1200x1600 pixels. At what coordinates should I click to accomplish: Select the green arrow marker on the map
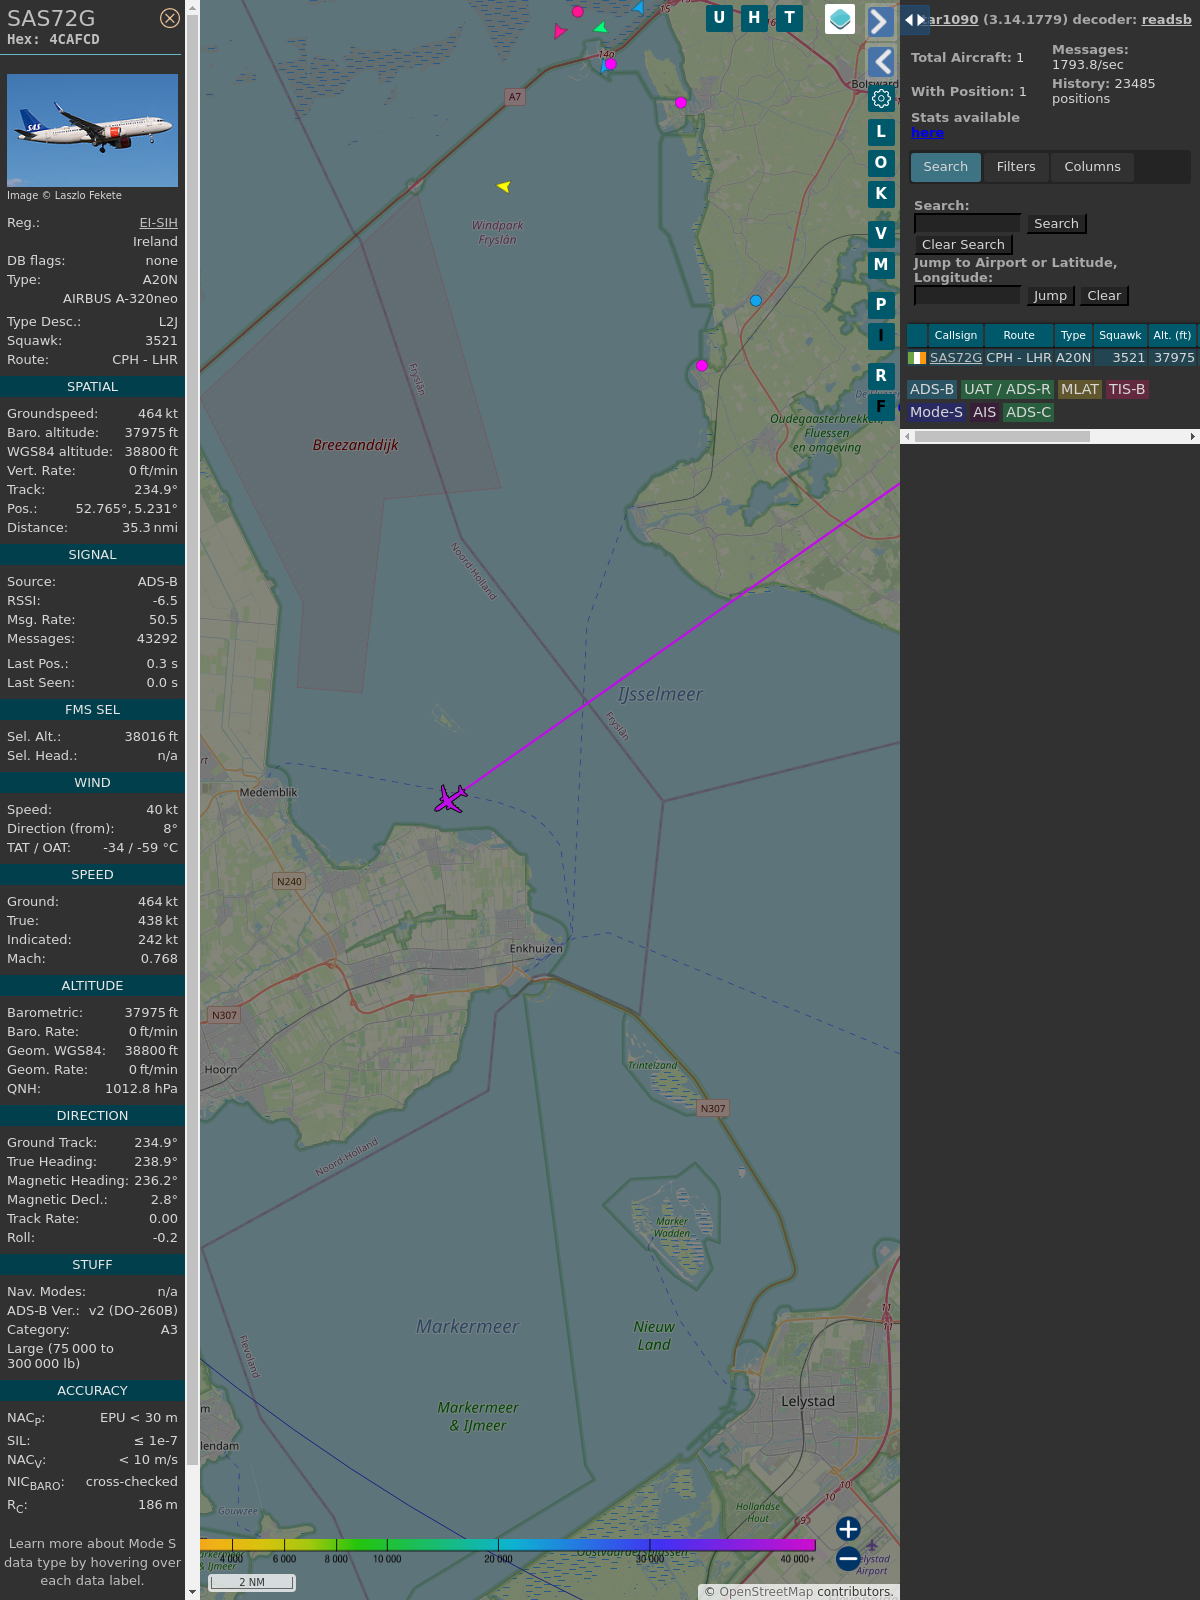click(600, 28)
